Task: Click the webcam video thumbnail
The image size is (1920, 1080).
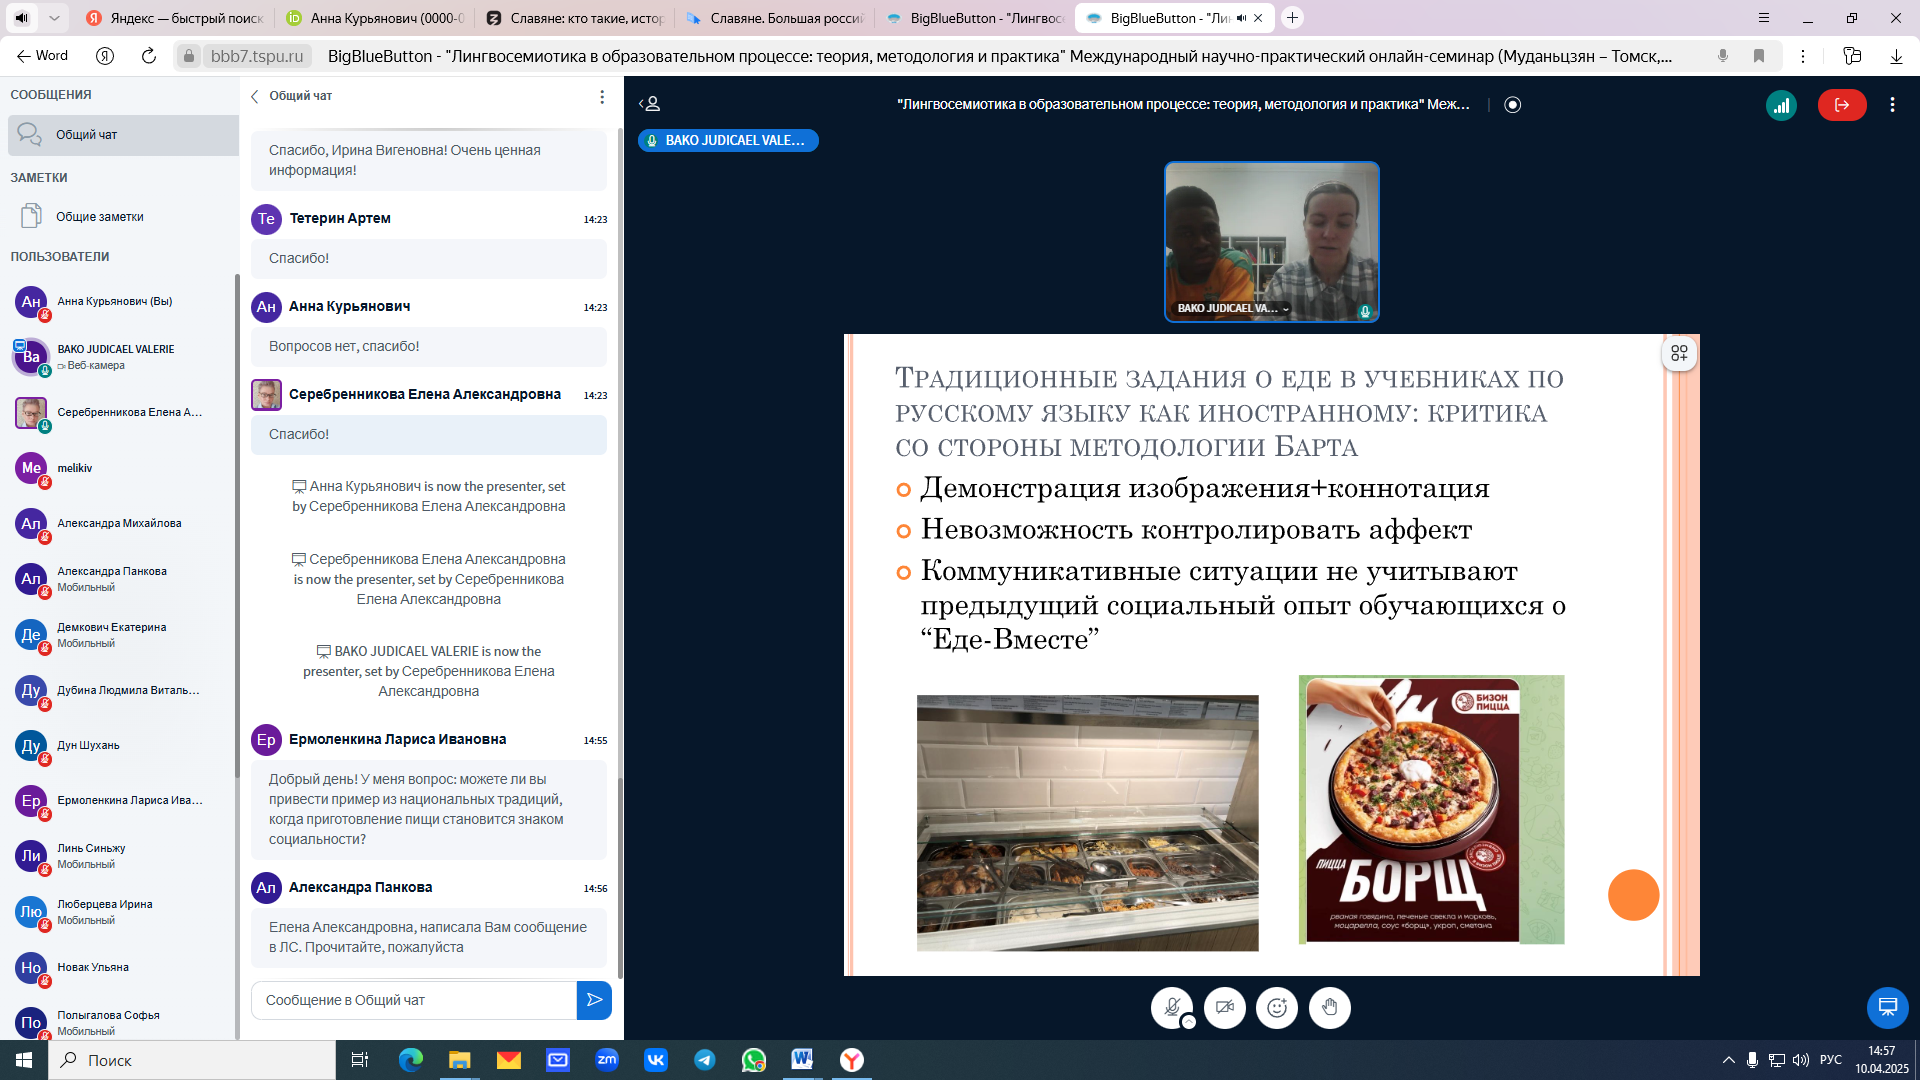Action: pos(1272,242)
